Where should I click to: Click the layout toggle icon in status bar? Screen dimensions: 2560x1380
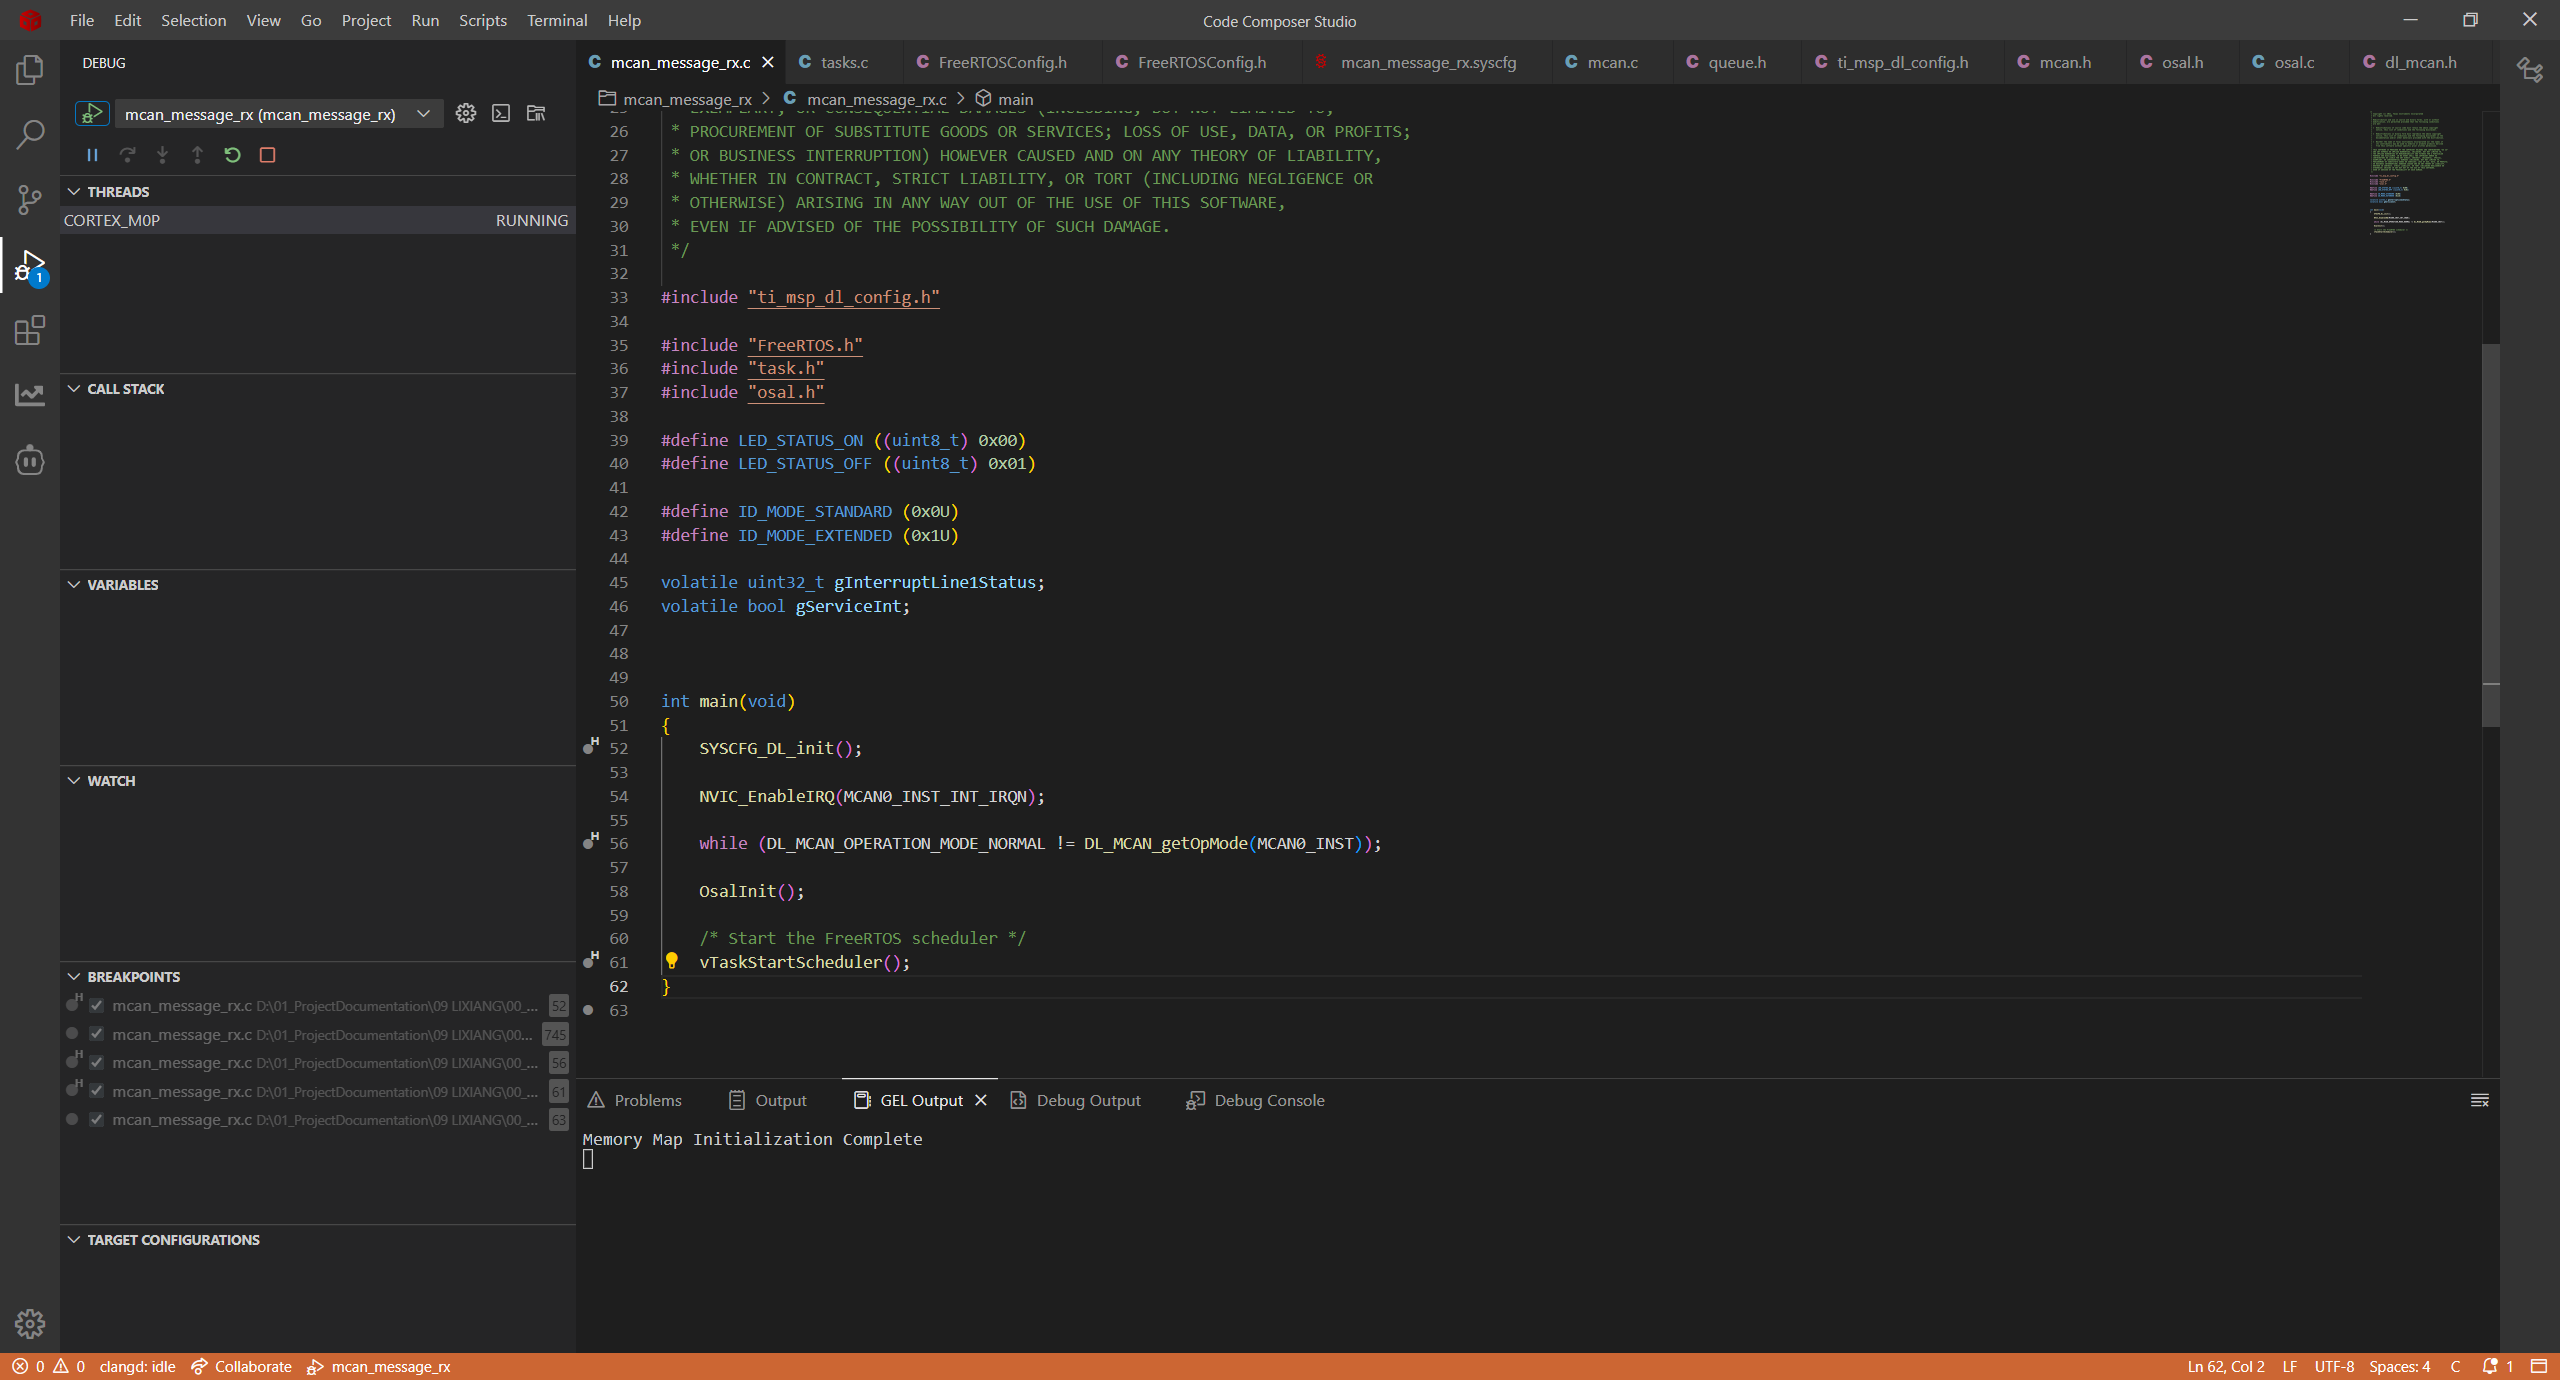tap(2539, 1367)
